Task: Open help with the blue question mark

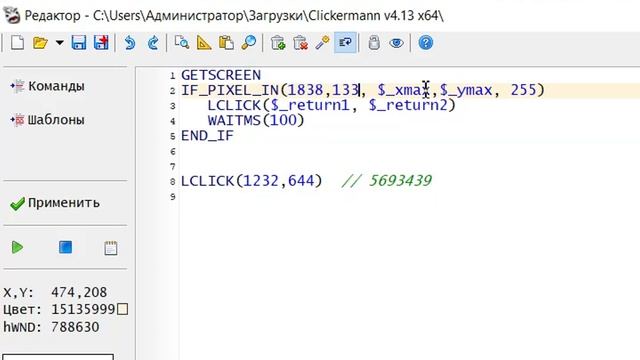Action: coord(426,42)
